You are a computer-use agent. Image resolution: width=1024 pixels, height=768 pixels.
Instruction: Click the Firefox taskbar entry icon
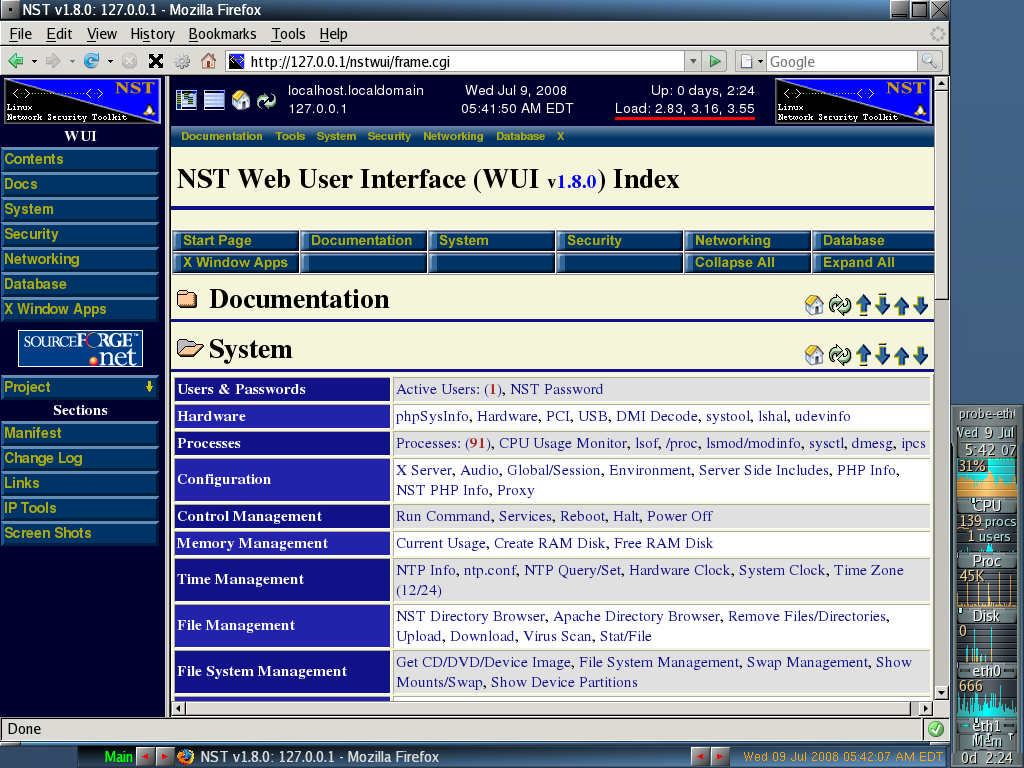[185, 757]
